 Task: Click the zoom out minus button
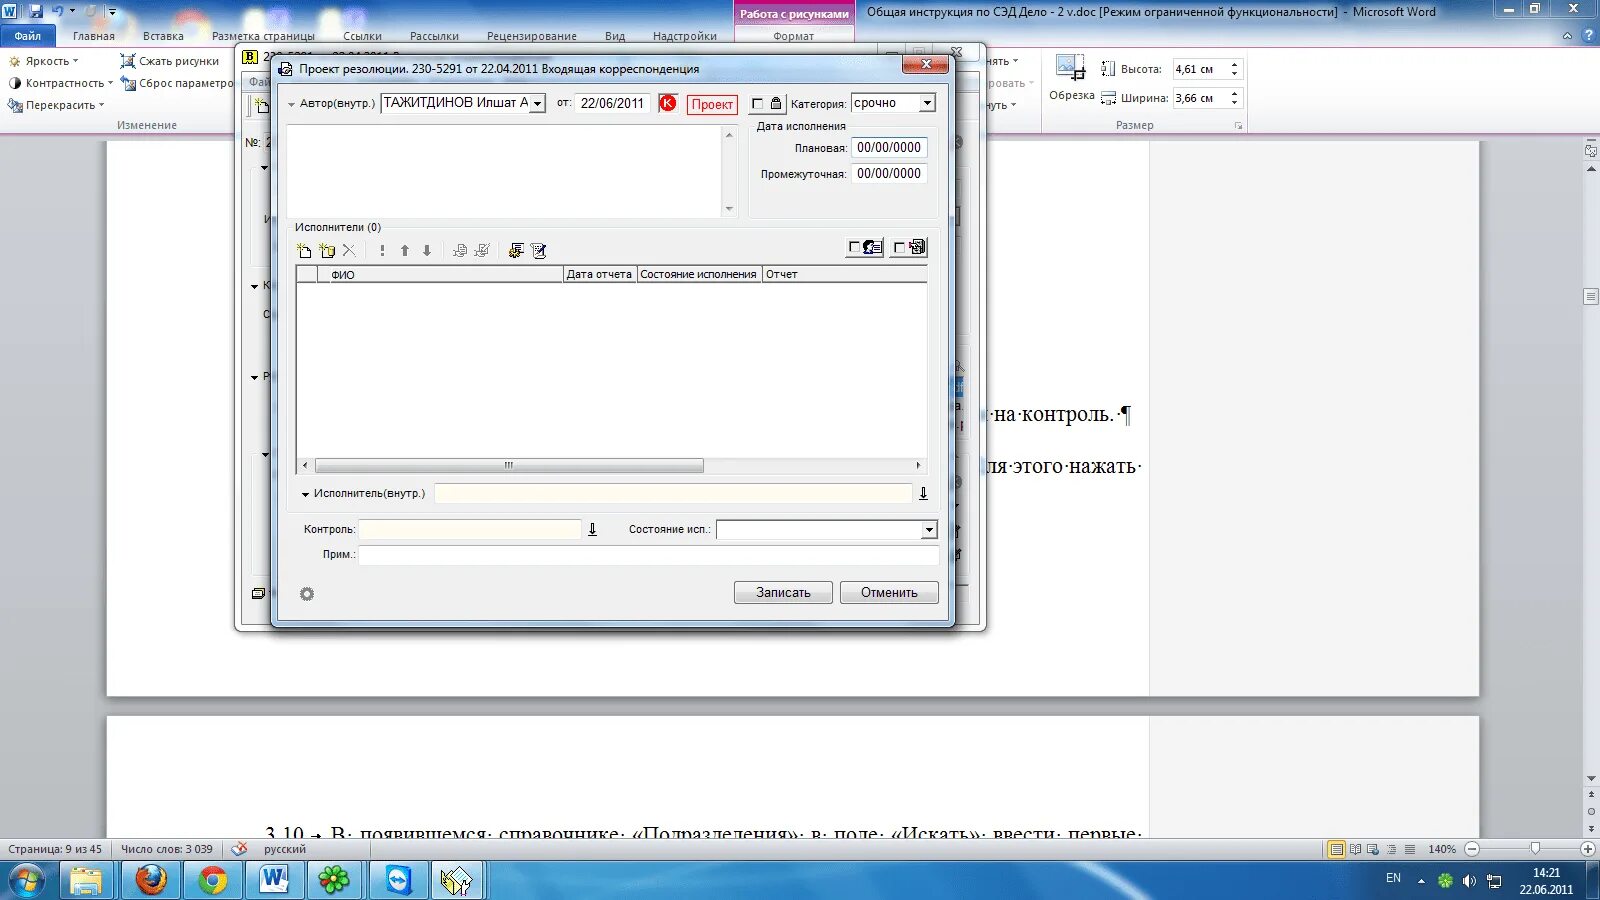pyautogui.click(x=1472, y=849)
